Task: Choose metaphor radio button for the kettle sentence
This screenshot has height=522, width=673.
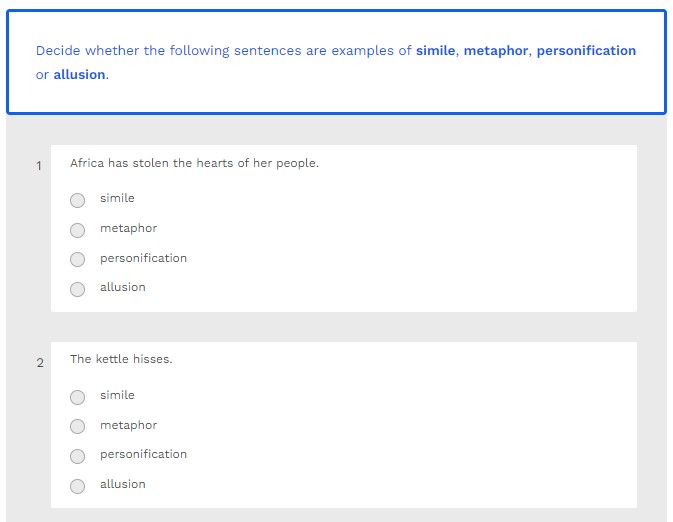Action: coord(78,427)
